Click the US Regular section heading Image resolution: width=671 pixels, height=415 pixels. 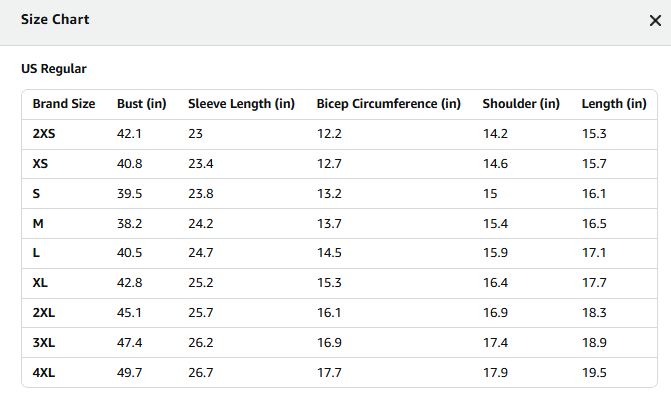click(x=54, y=69)
